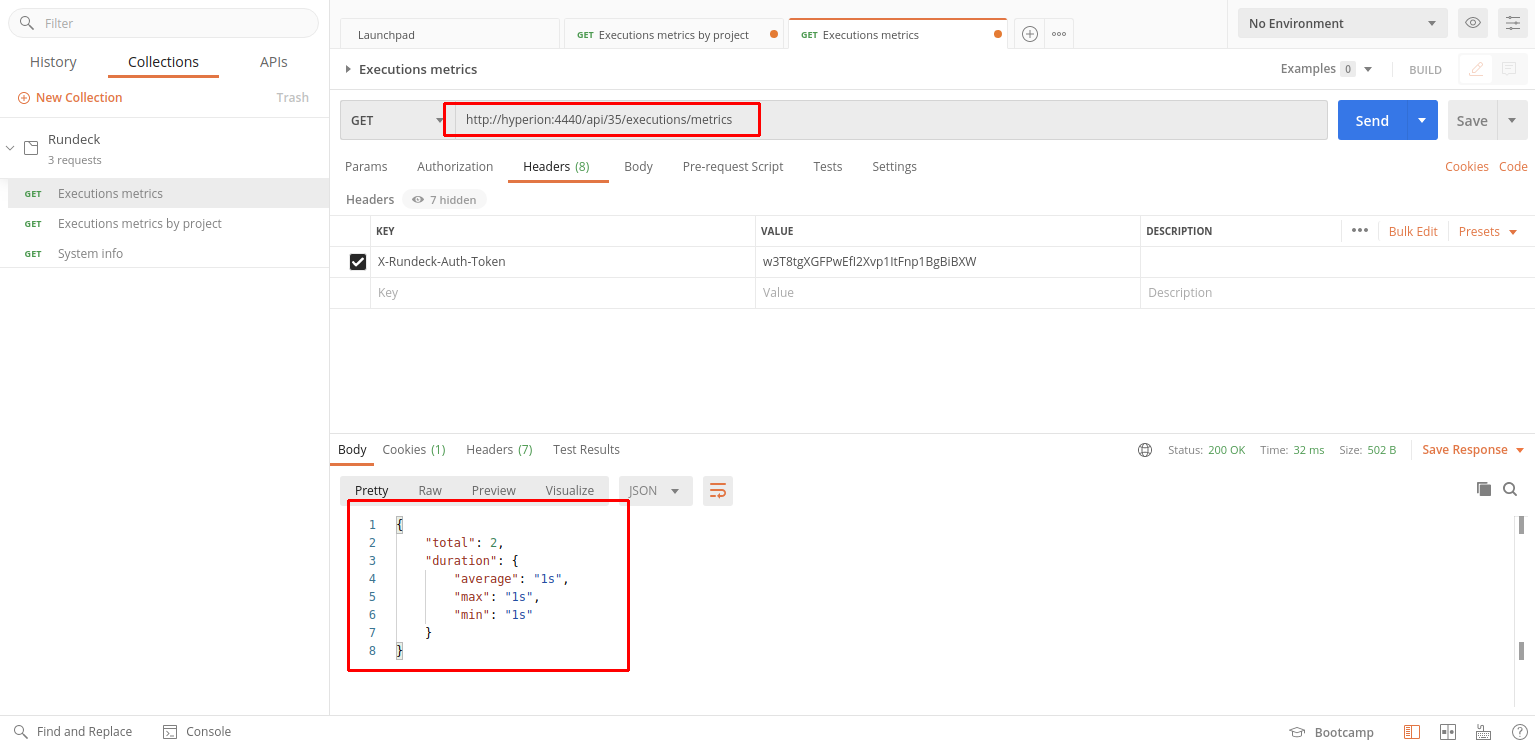Toggle visibility of hidden headers
Screen dimensions: 1535x747
pos(444,199)
